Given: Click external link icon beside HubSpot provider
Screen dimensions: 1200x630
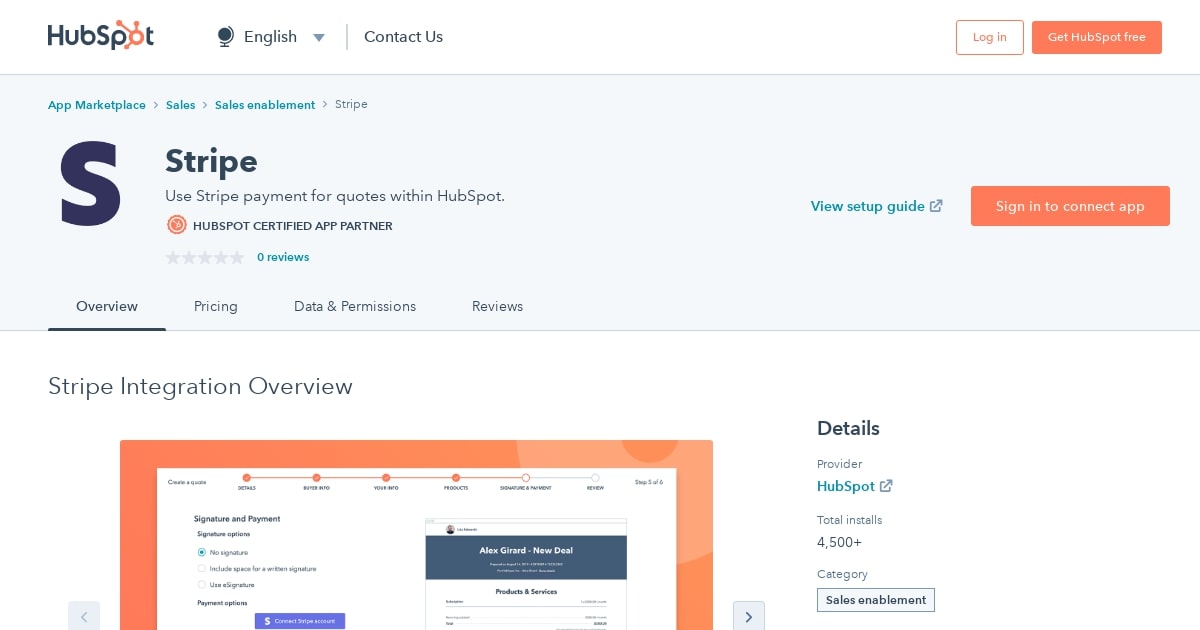Looking at the screenshot, I should (x=886, y=486).
